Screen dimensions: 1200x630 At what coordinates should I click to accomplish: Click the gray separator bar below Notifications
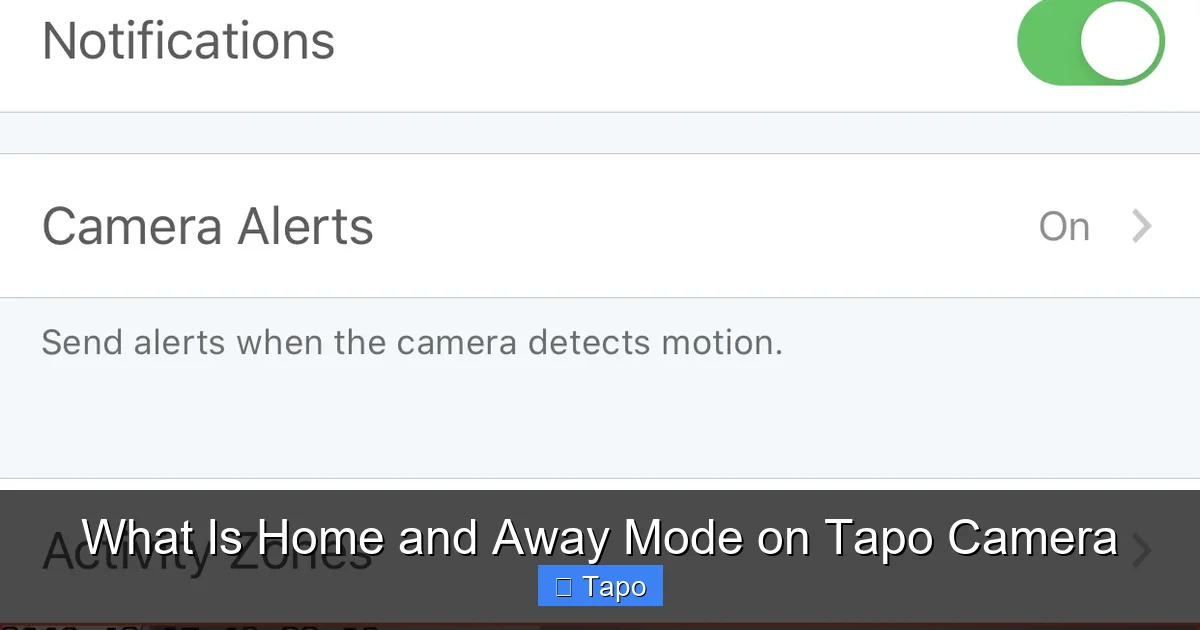600,131
